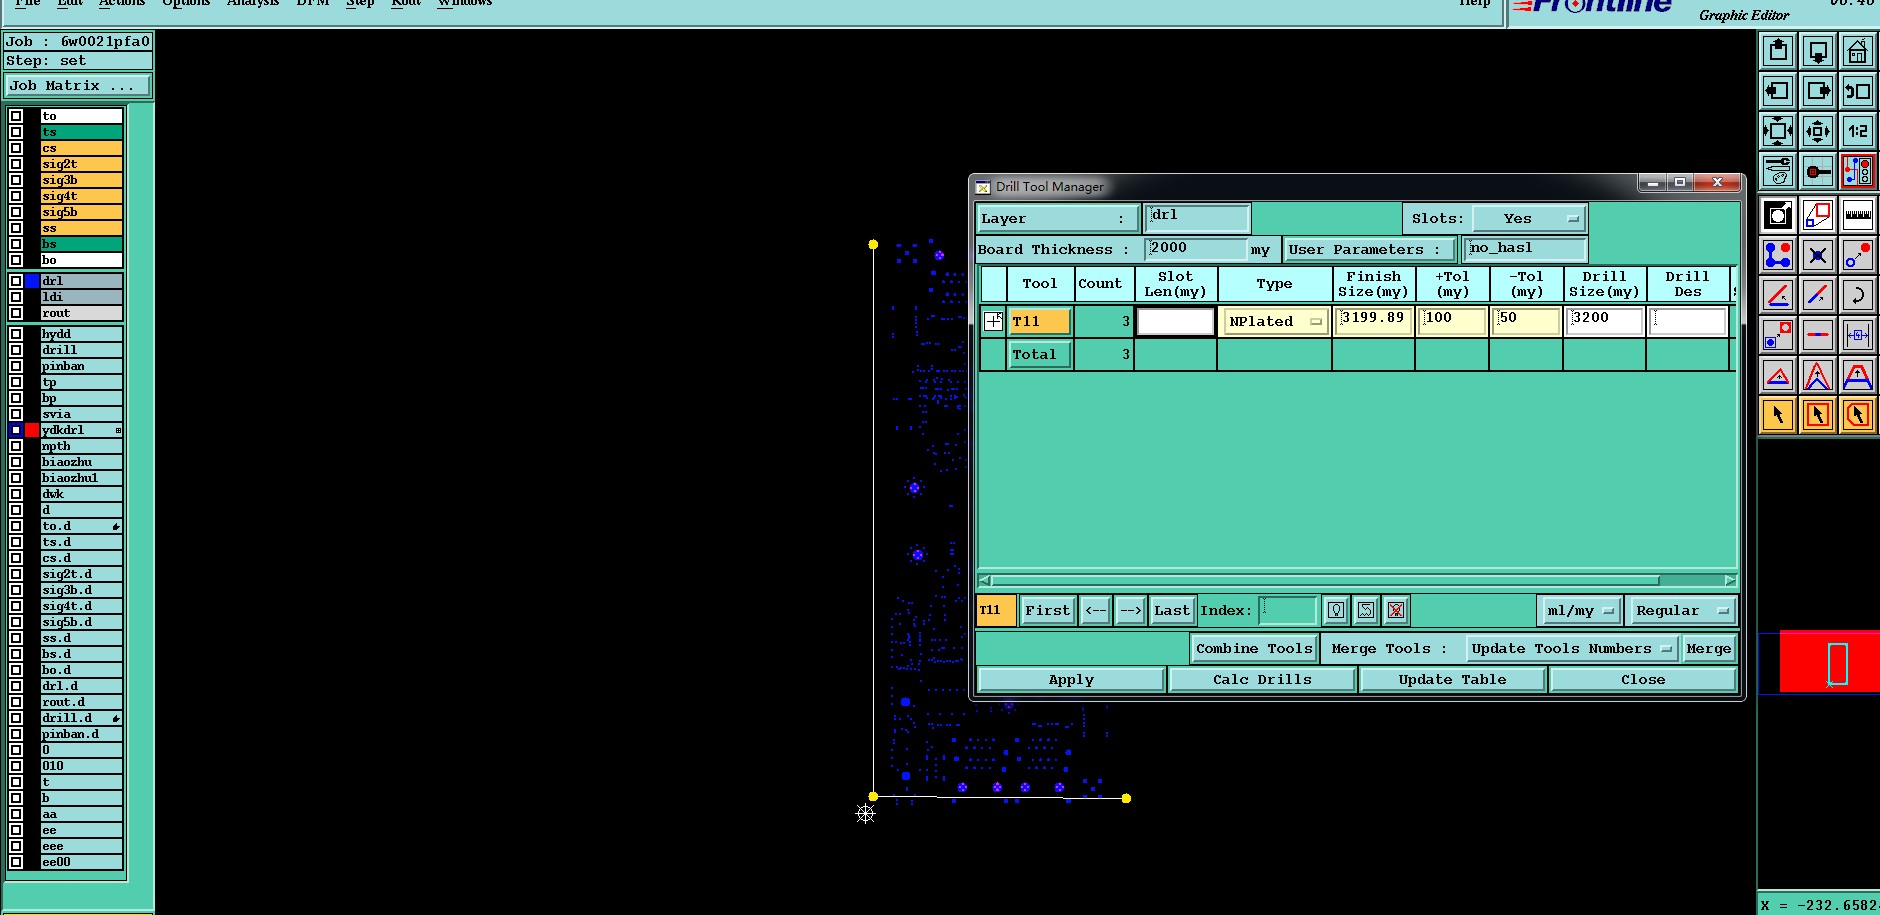This screenshot has height=915, width=1880.
Task: Toggle the checkbox for layer ydkdrl
Action: coord(15,430)
